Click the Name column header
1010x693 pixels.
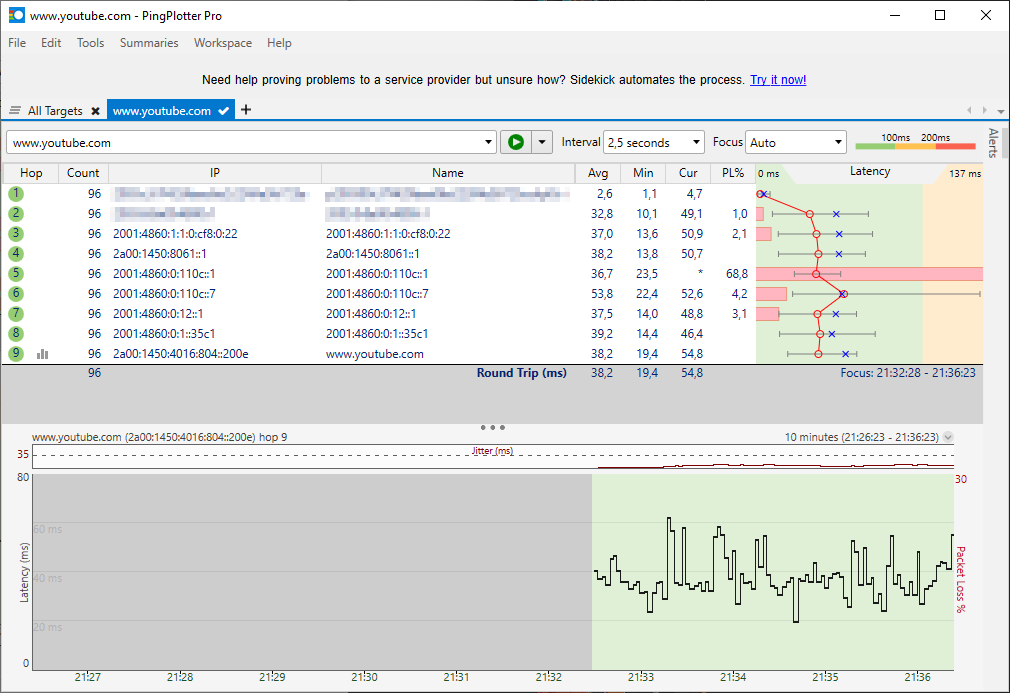click(448, 173)
